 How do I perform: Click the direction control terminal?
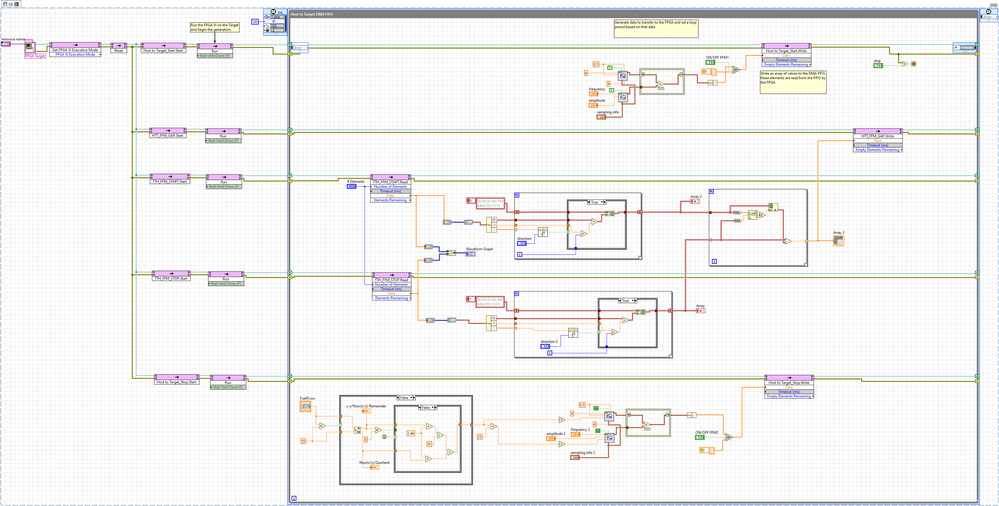(x=522, y=243)
